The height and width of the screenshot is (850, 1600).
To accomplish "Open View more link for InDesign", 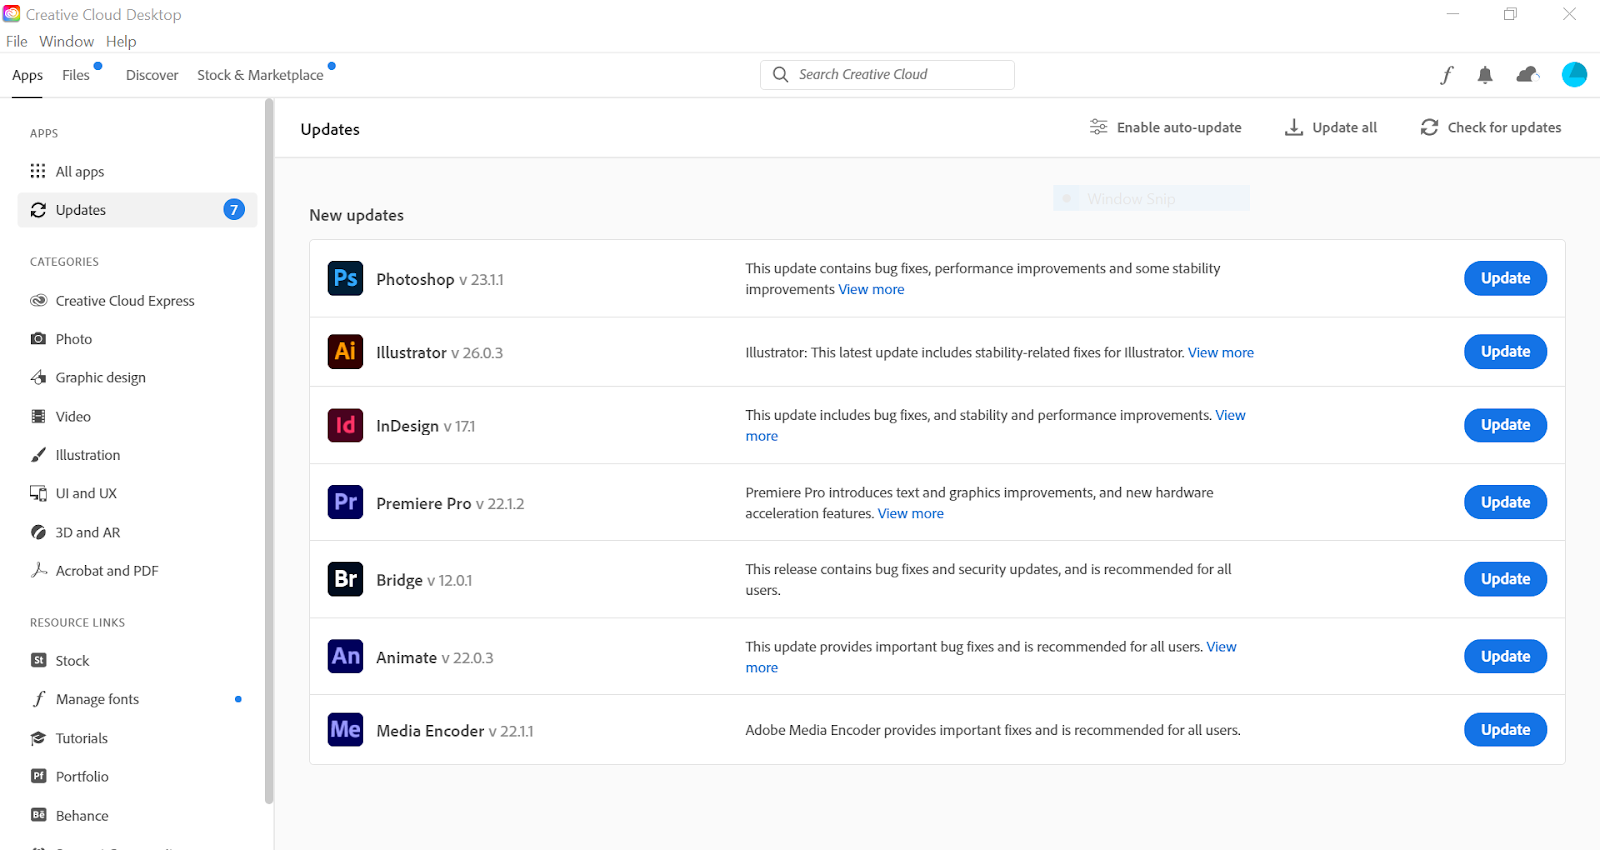I will point(1230,415).
